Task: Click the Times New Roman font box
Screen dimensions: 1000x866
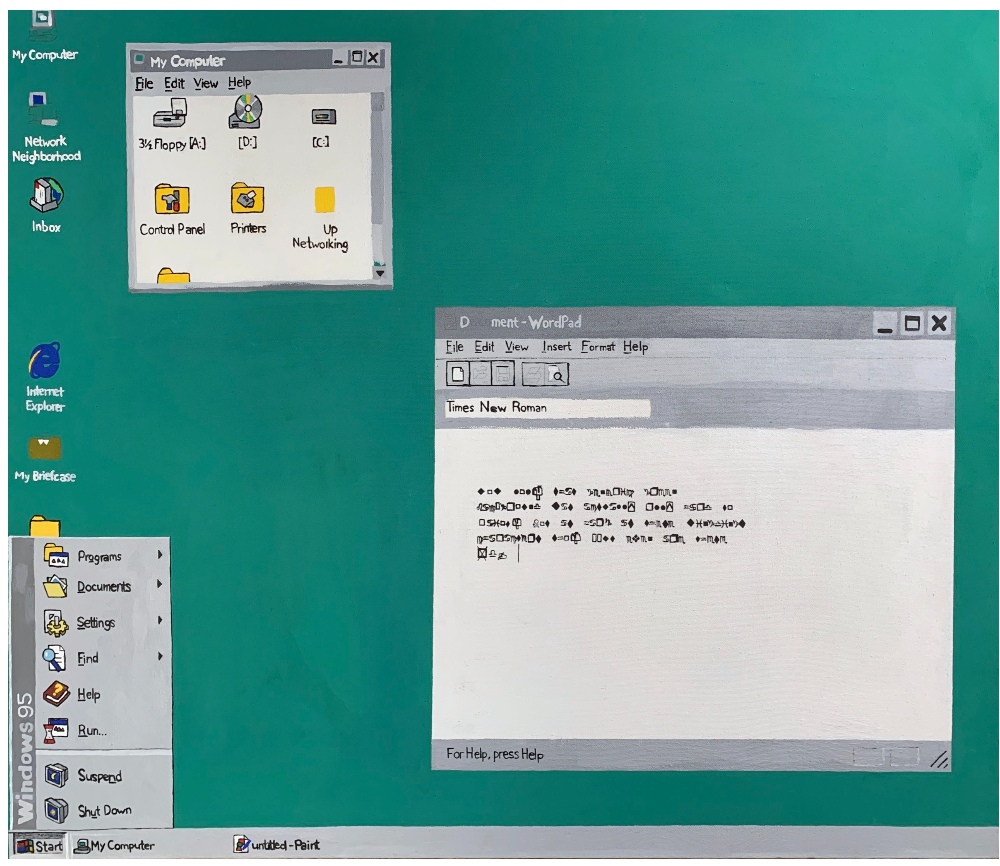Action: [x=548, y=407]
